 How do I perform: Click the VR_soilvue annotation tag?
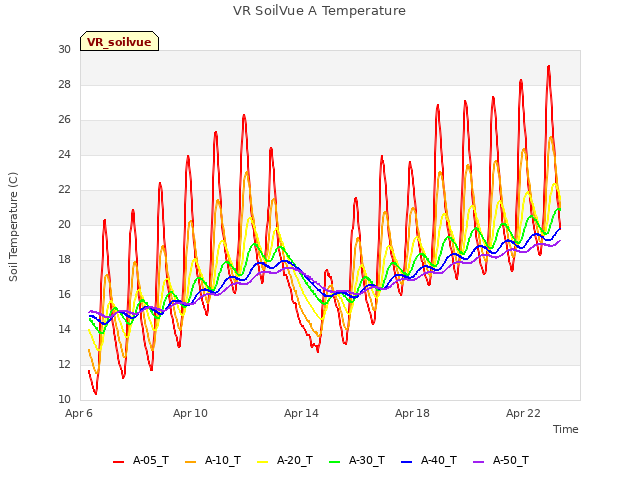click(119, 41)
